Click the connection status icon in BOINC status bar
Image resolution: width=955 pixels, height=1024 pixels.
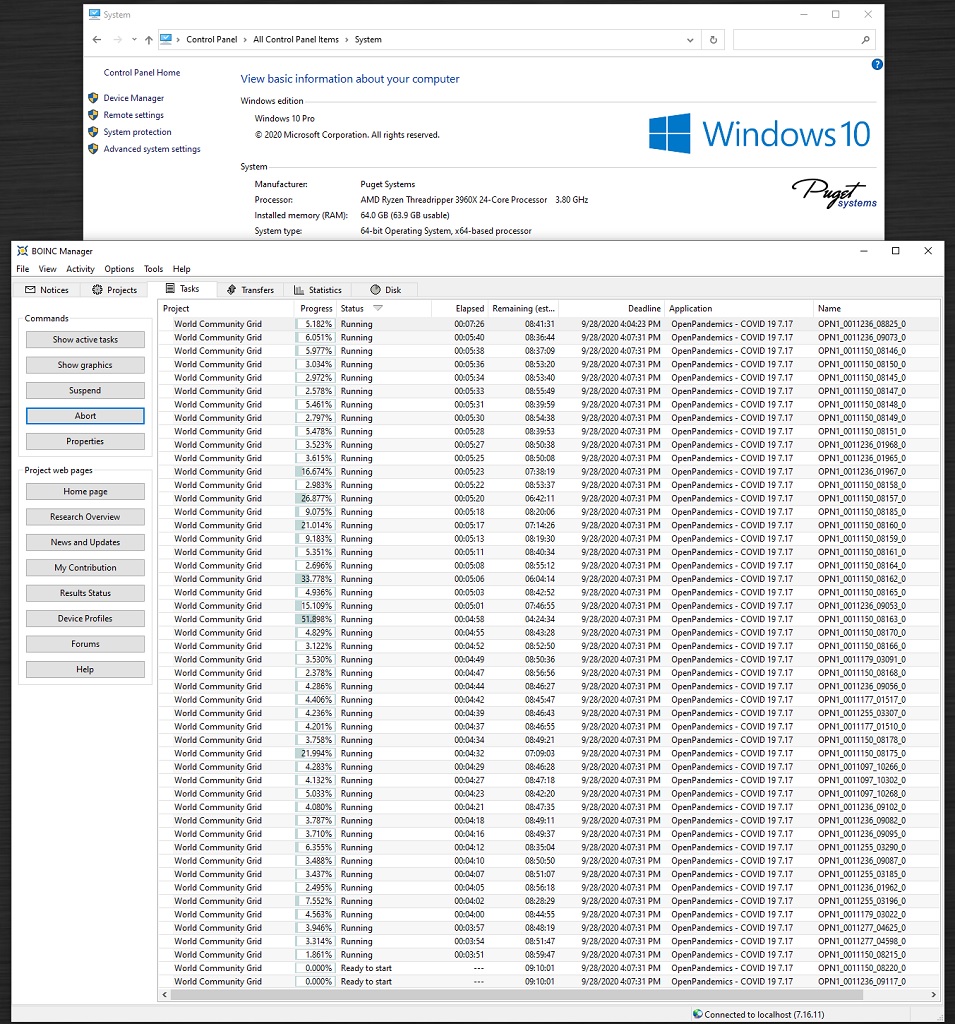tap(698, 1014)
